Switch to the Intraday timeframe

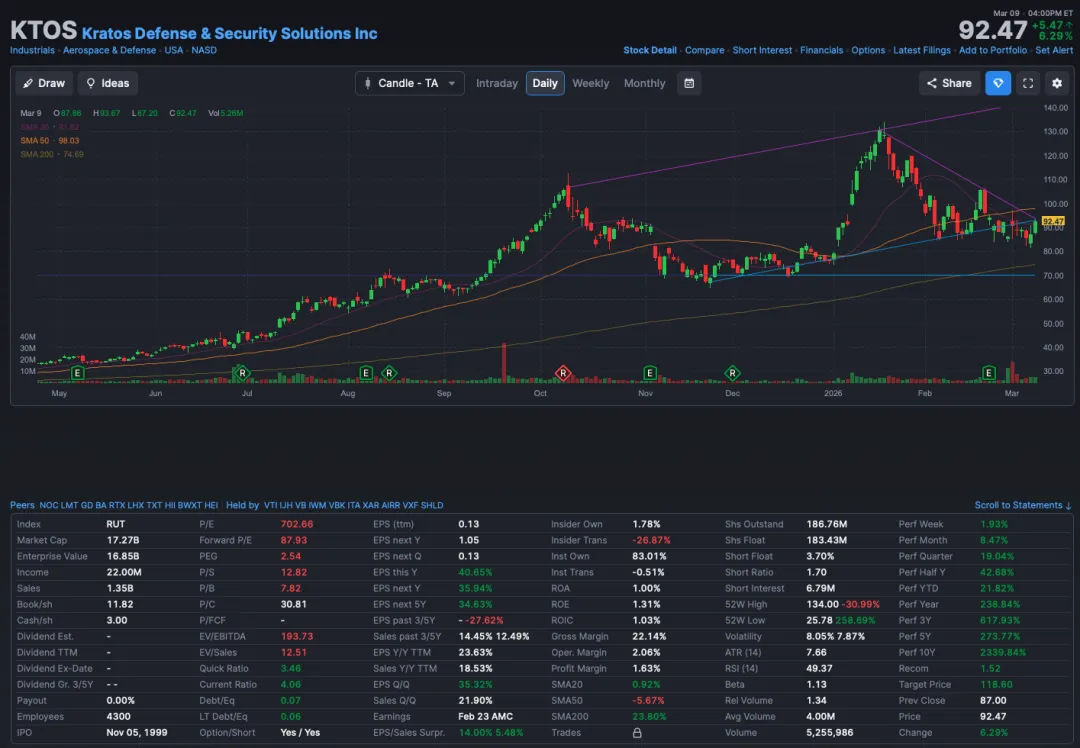497,83
